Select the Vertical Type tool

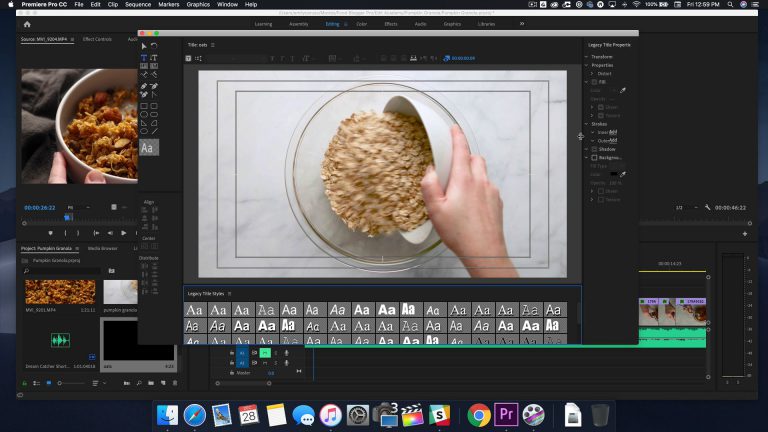[154, 57]
